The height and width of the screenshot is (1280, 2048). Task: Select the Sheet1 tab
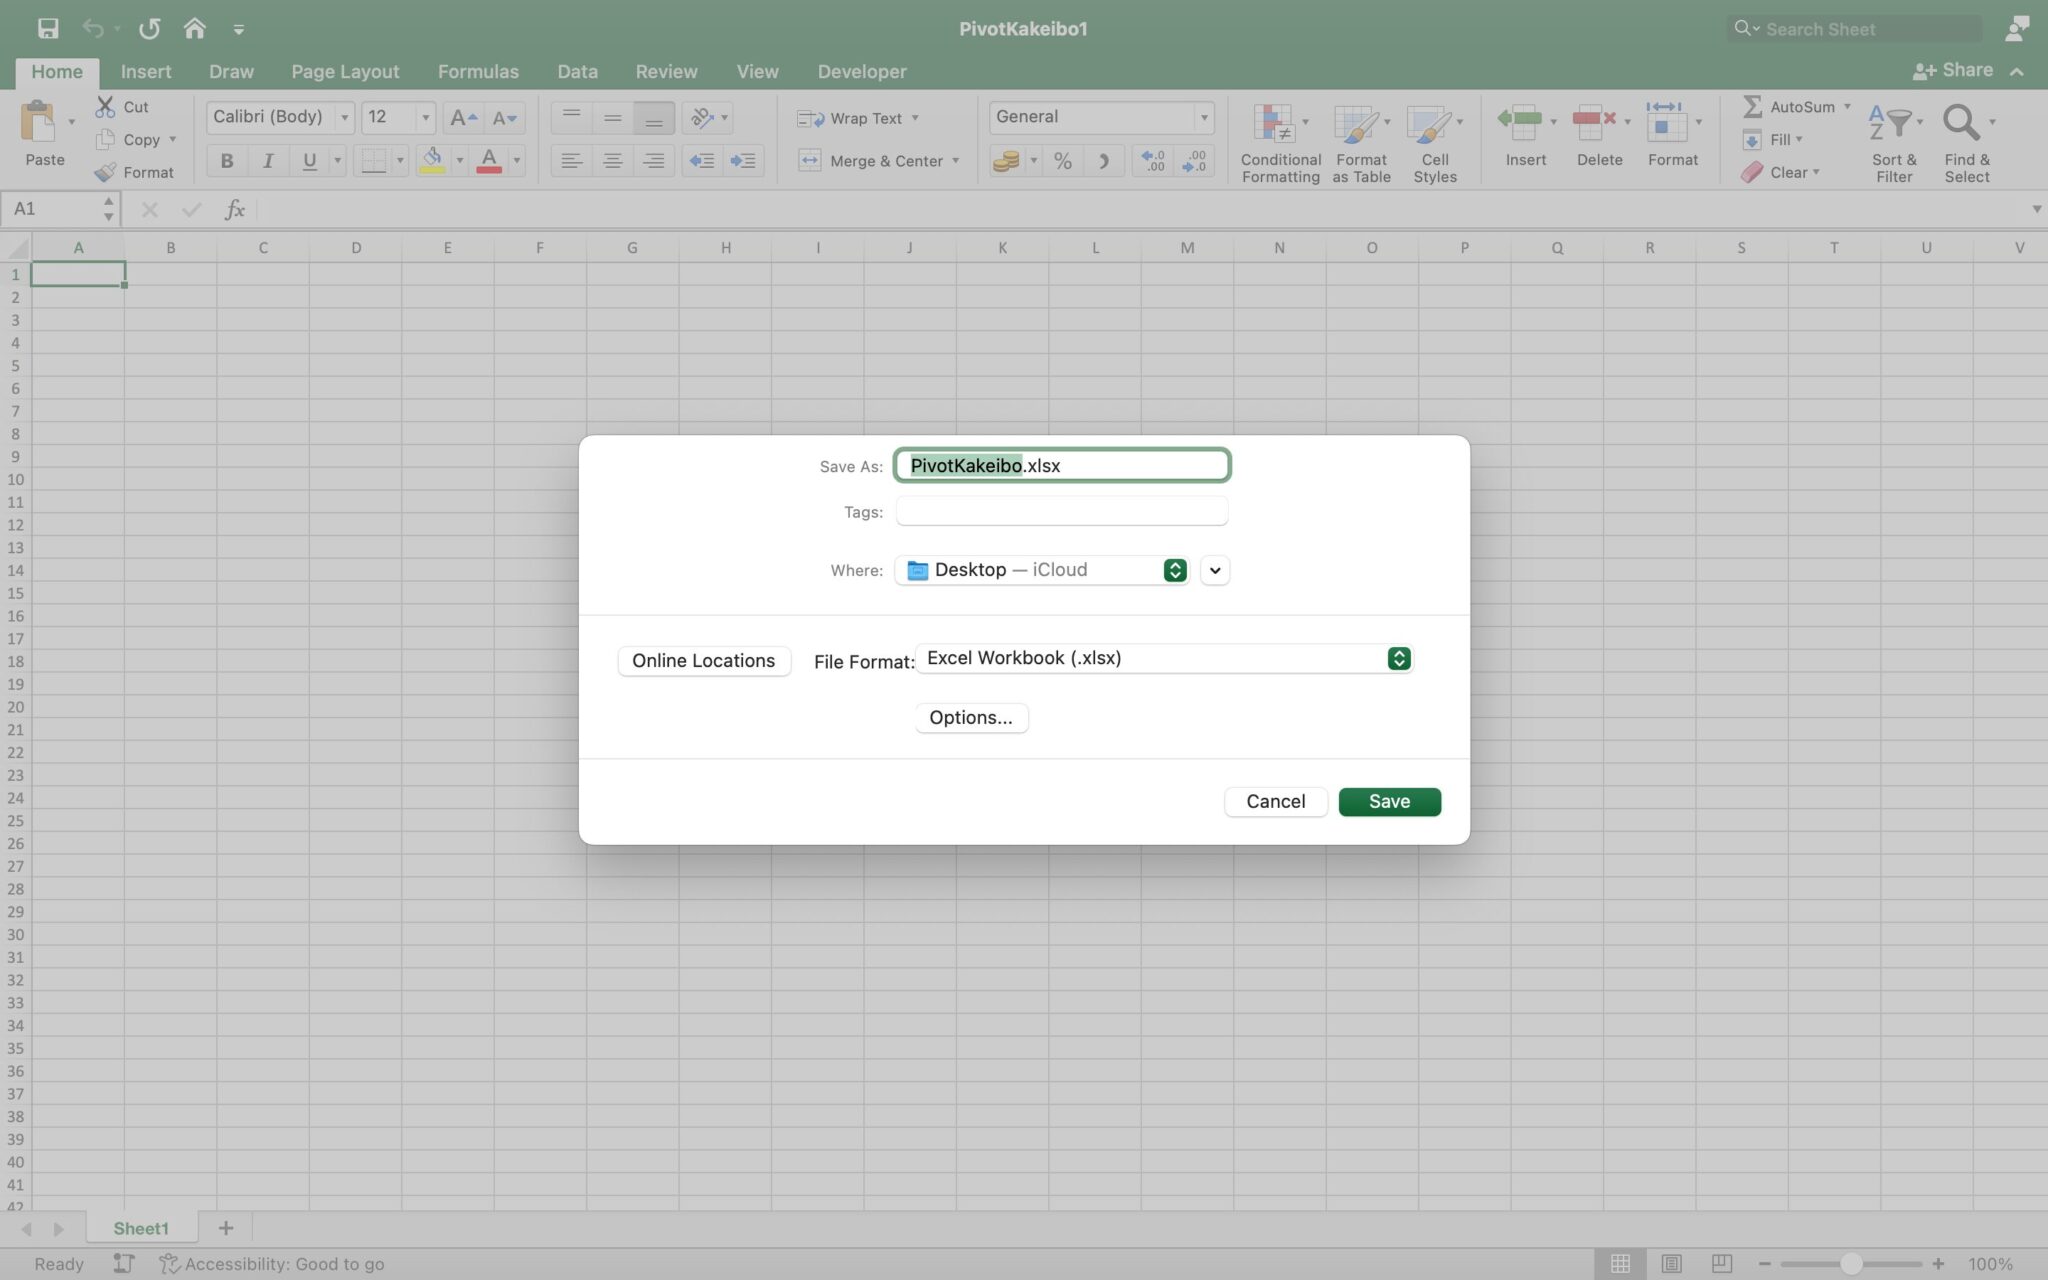pos(141,1228)
